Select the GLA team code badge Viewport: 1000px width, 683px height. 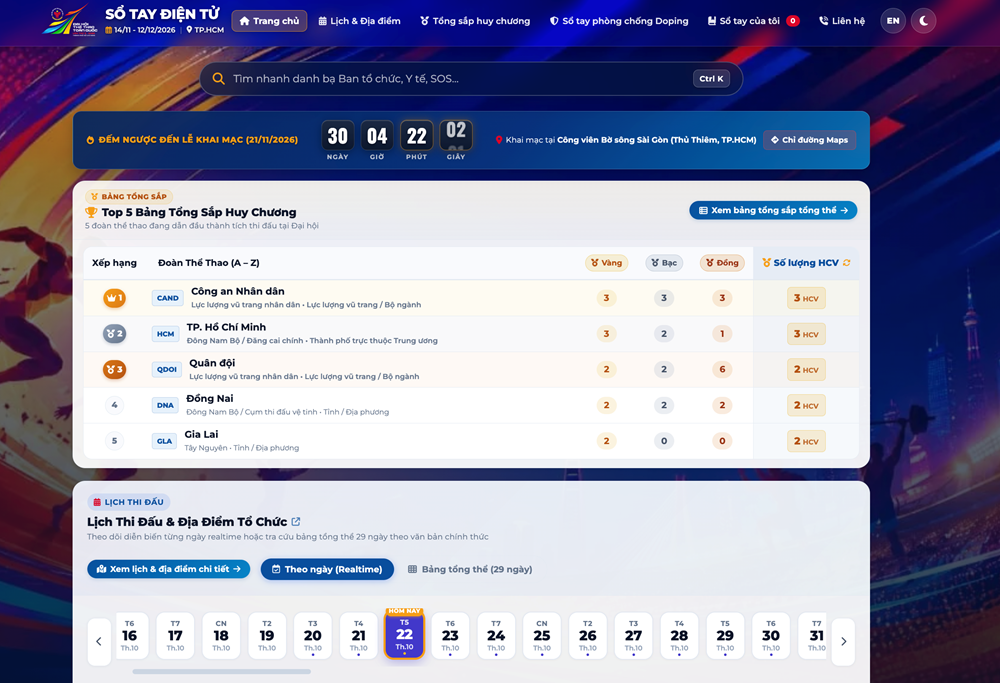point(165,441)
